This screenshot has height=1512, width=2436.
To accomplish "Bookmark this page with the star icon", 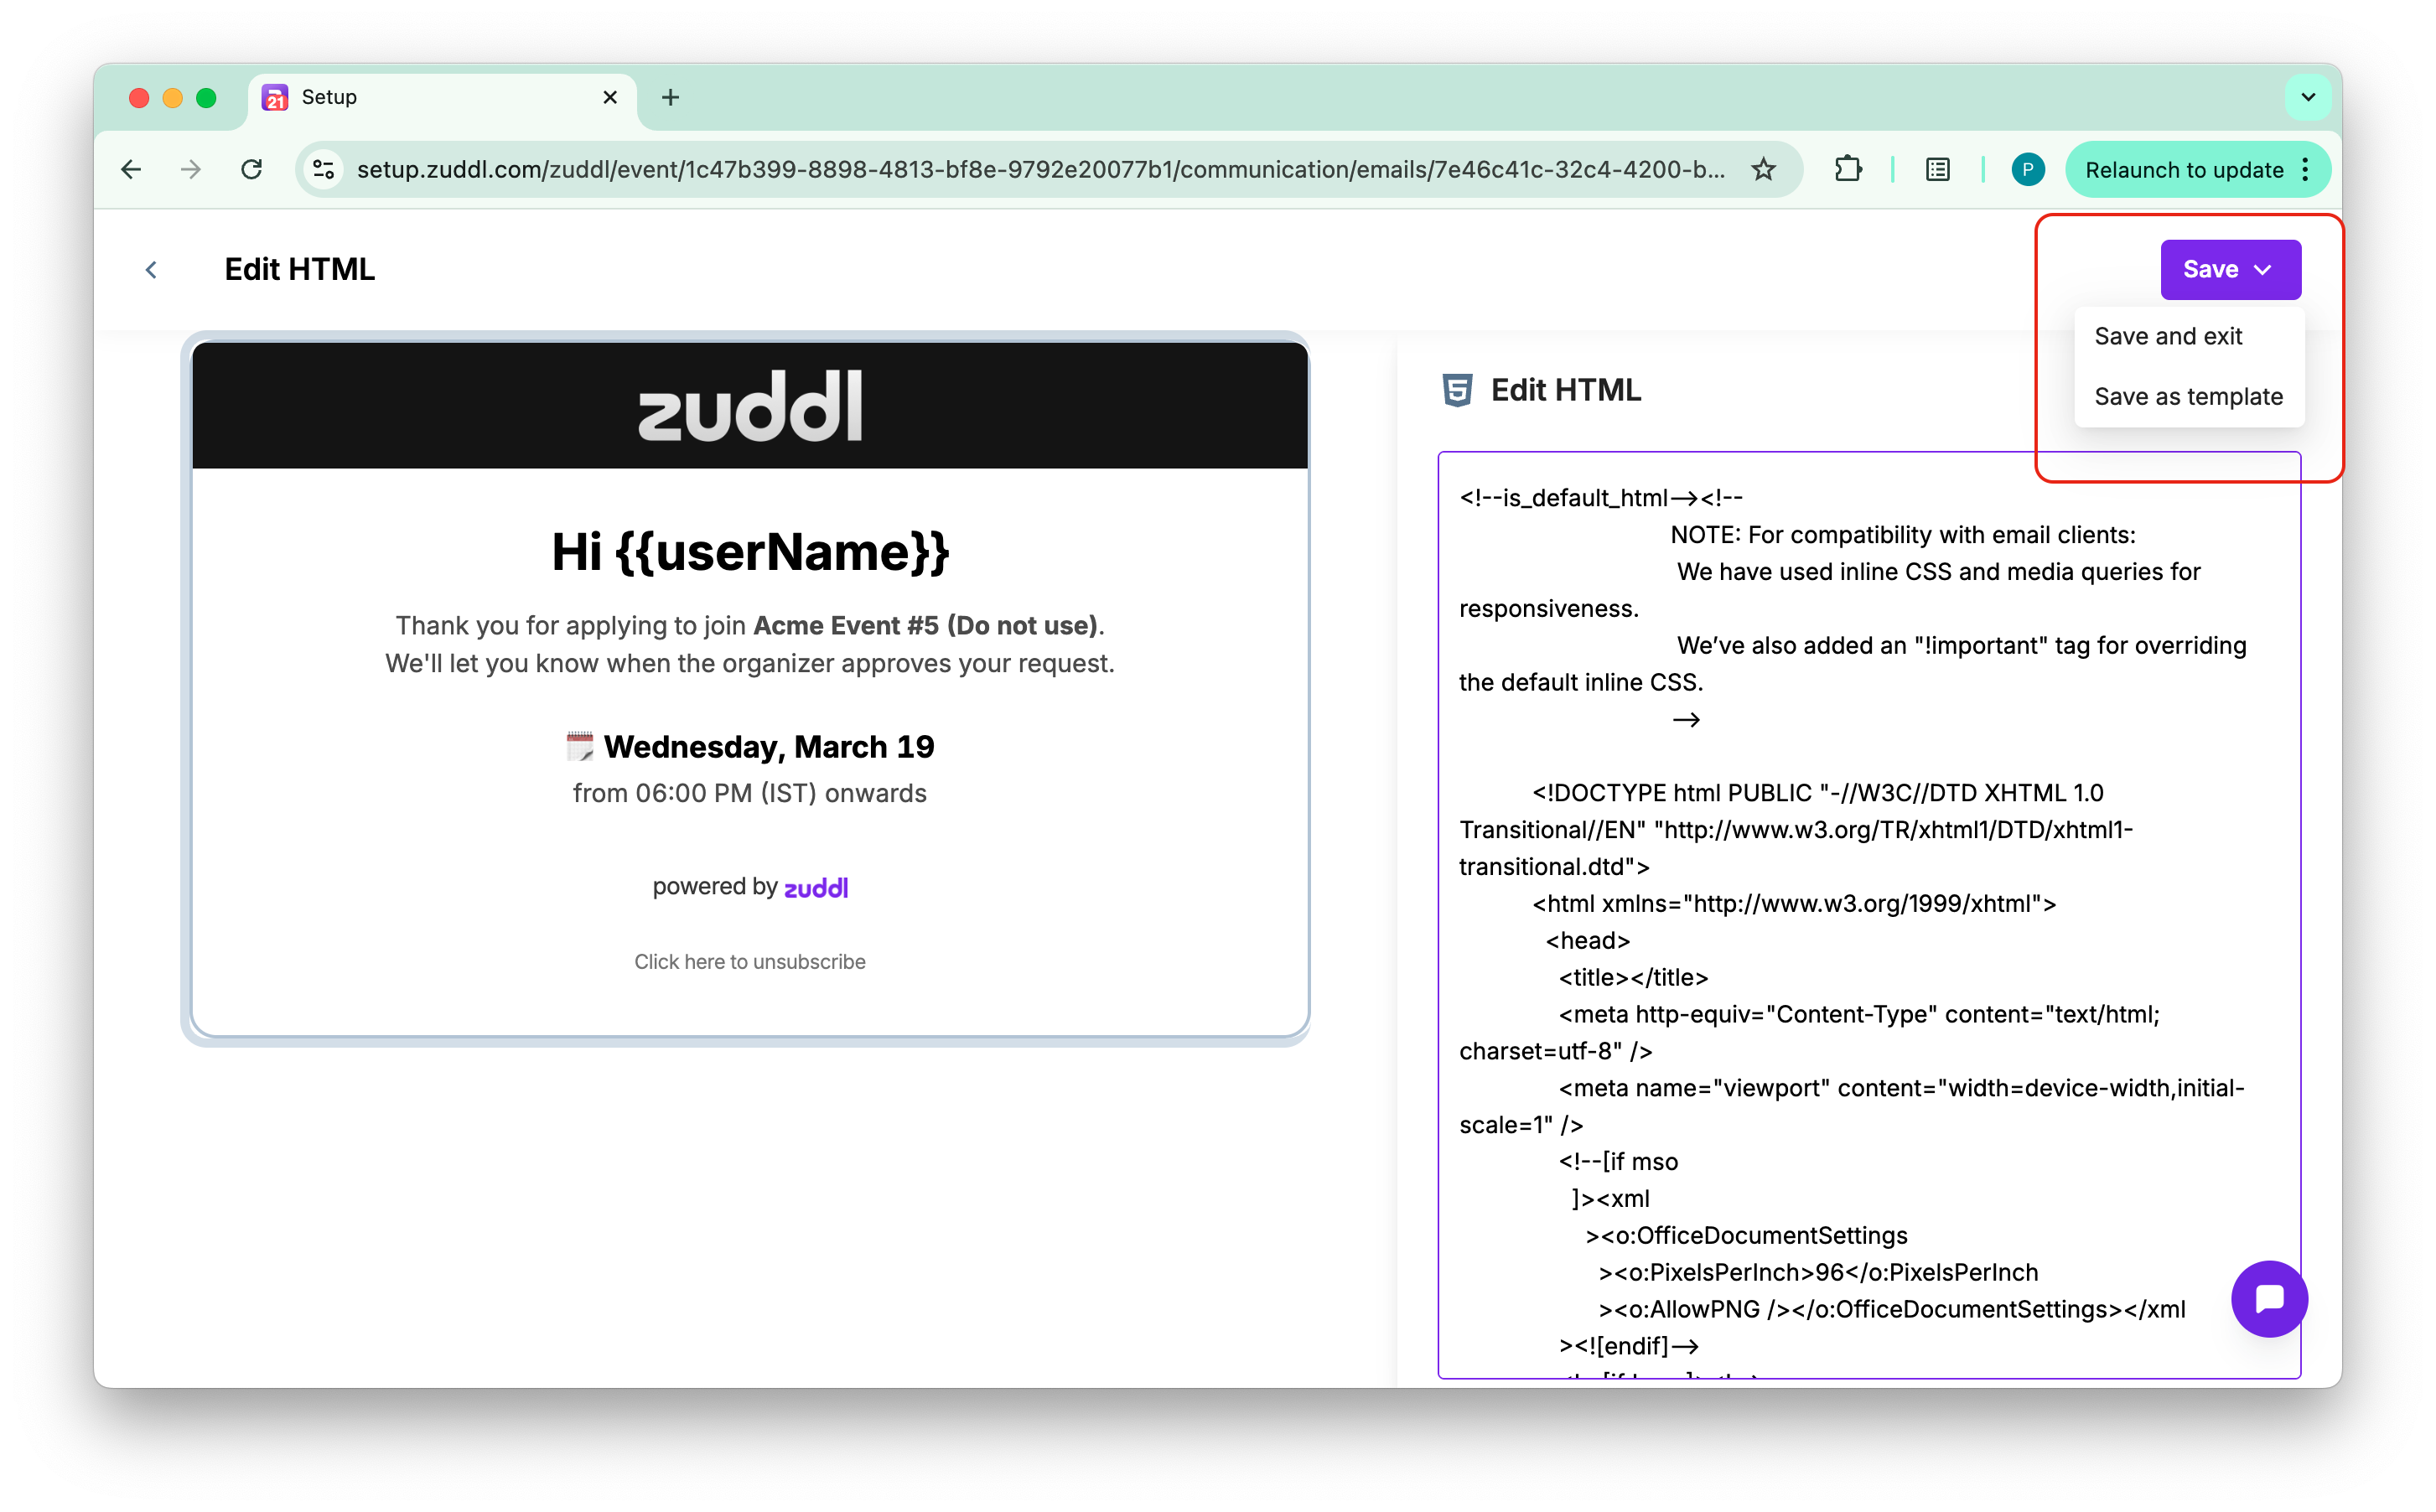I will click(1763, 170).
